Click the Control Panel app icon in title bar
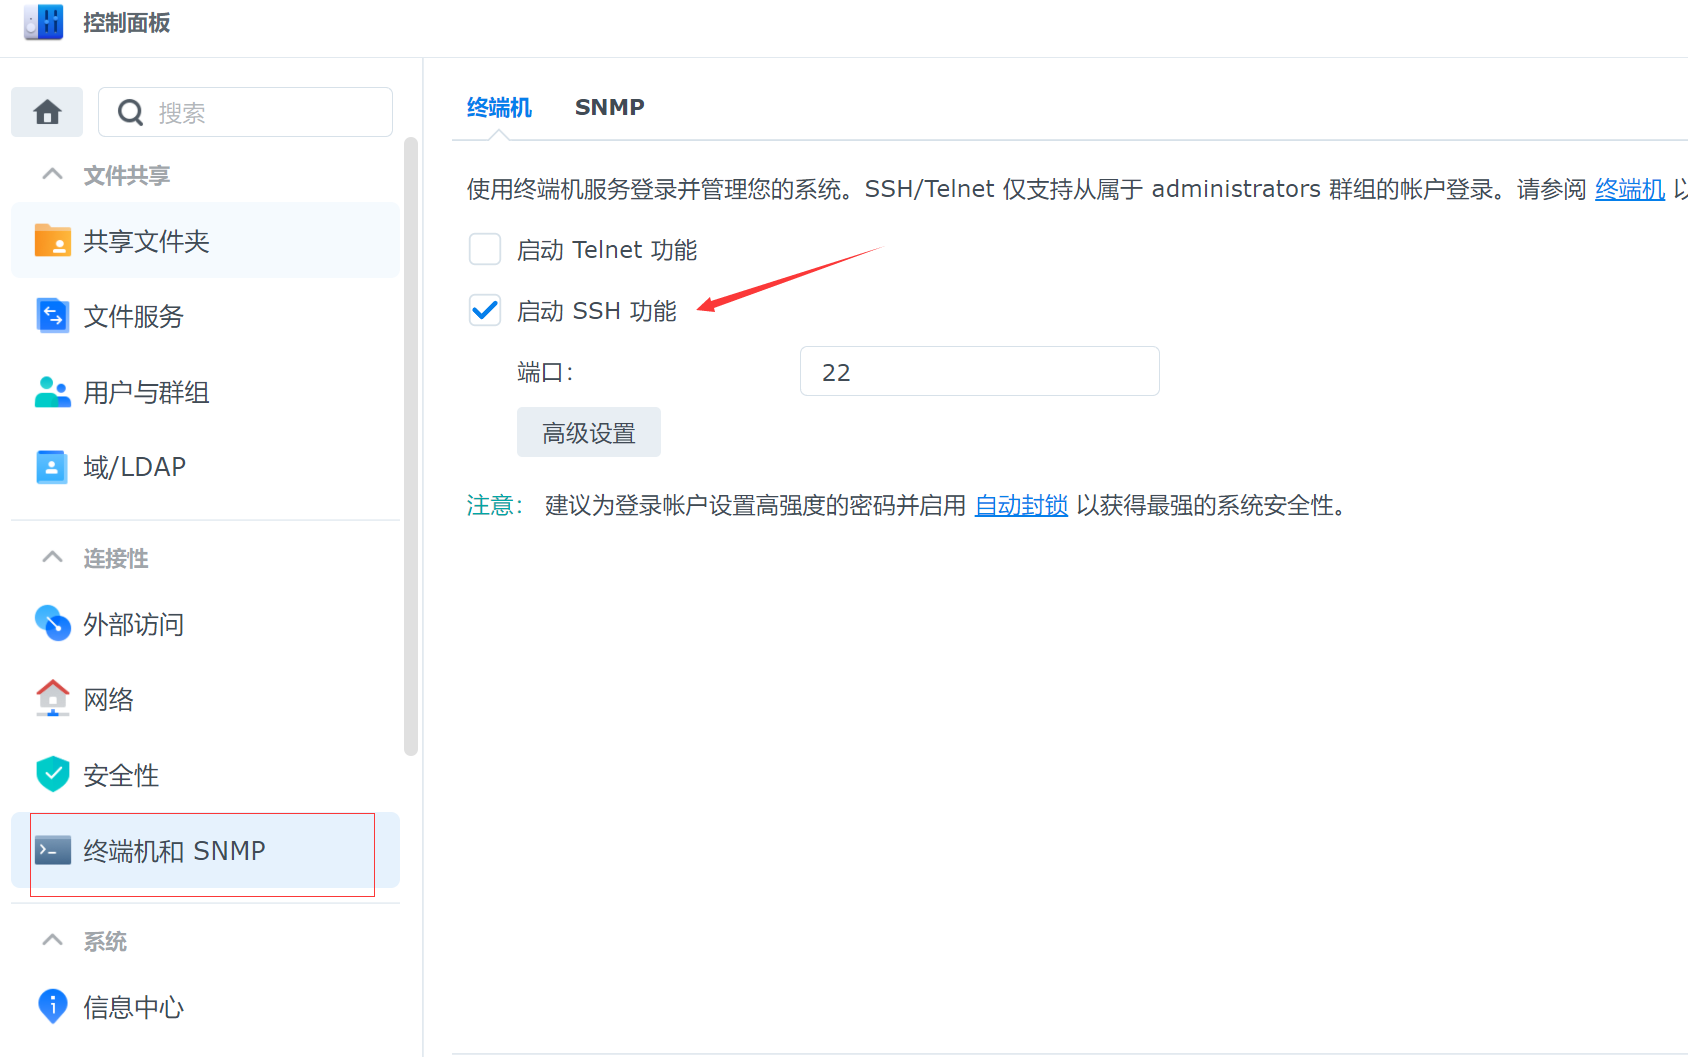 coord(44,22)
